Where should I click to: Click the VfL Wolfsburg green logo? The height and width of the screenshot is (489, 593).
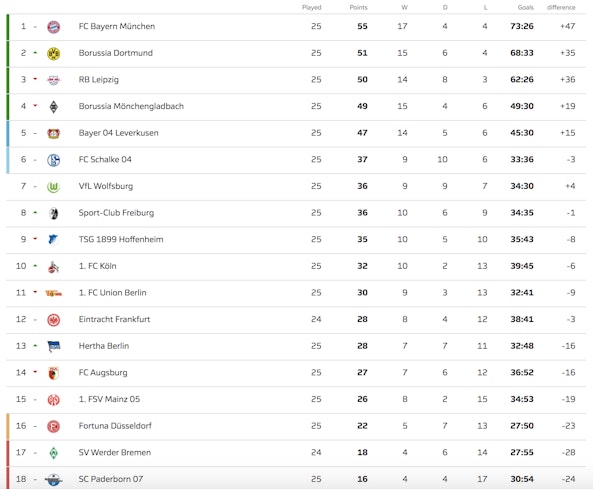pyautogui.click(x=53, y=187)
